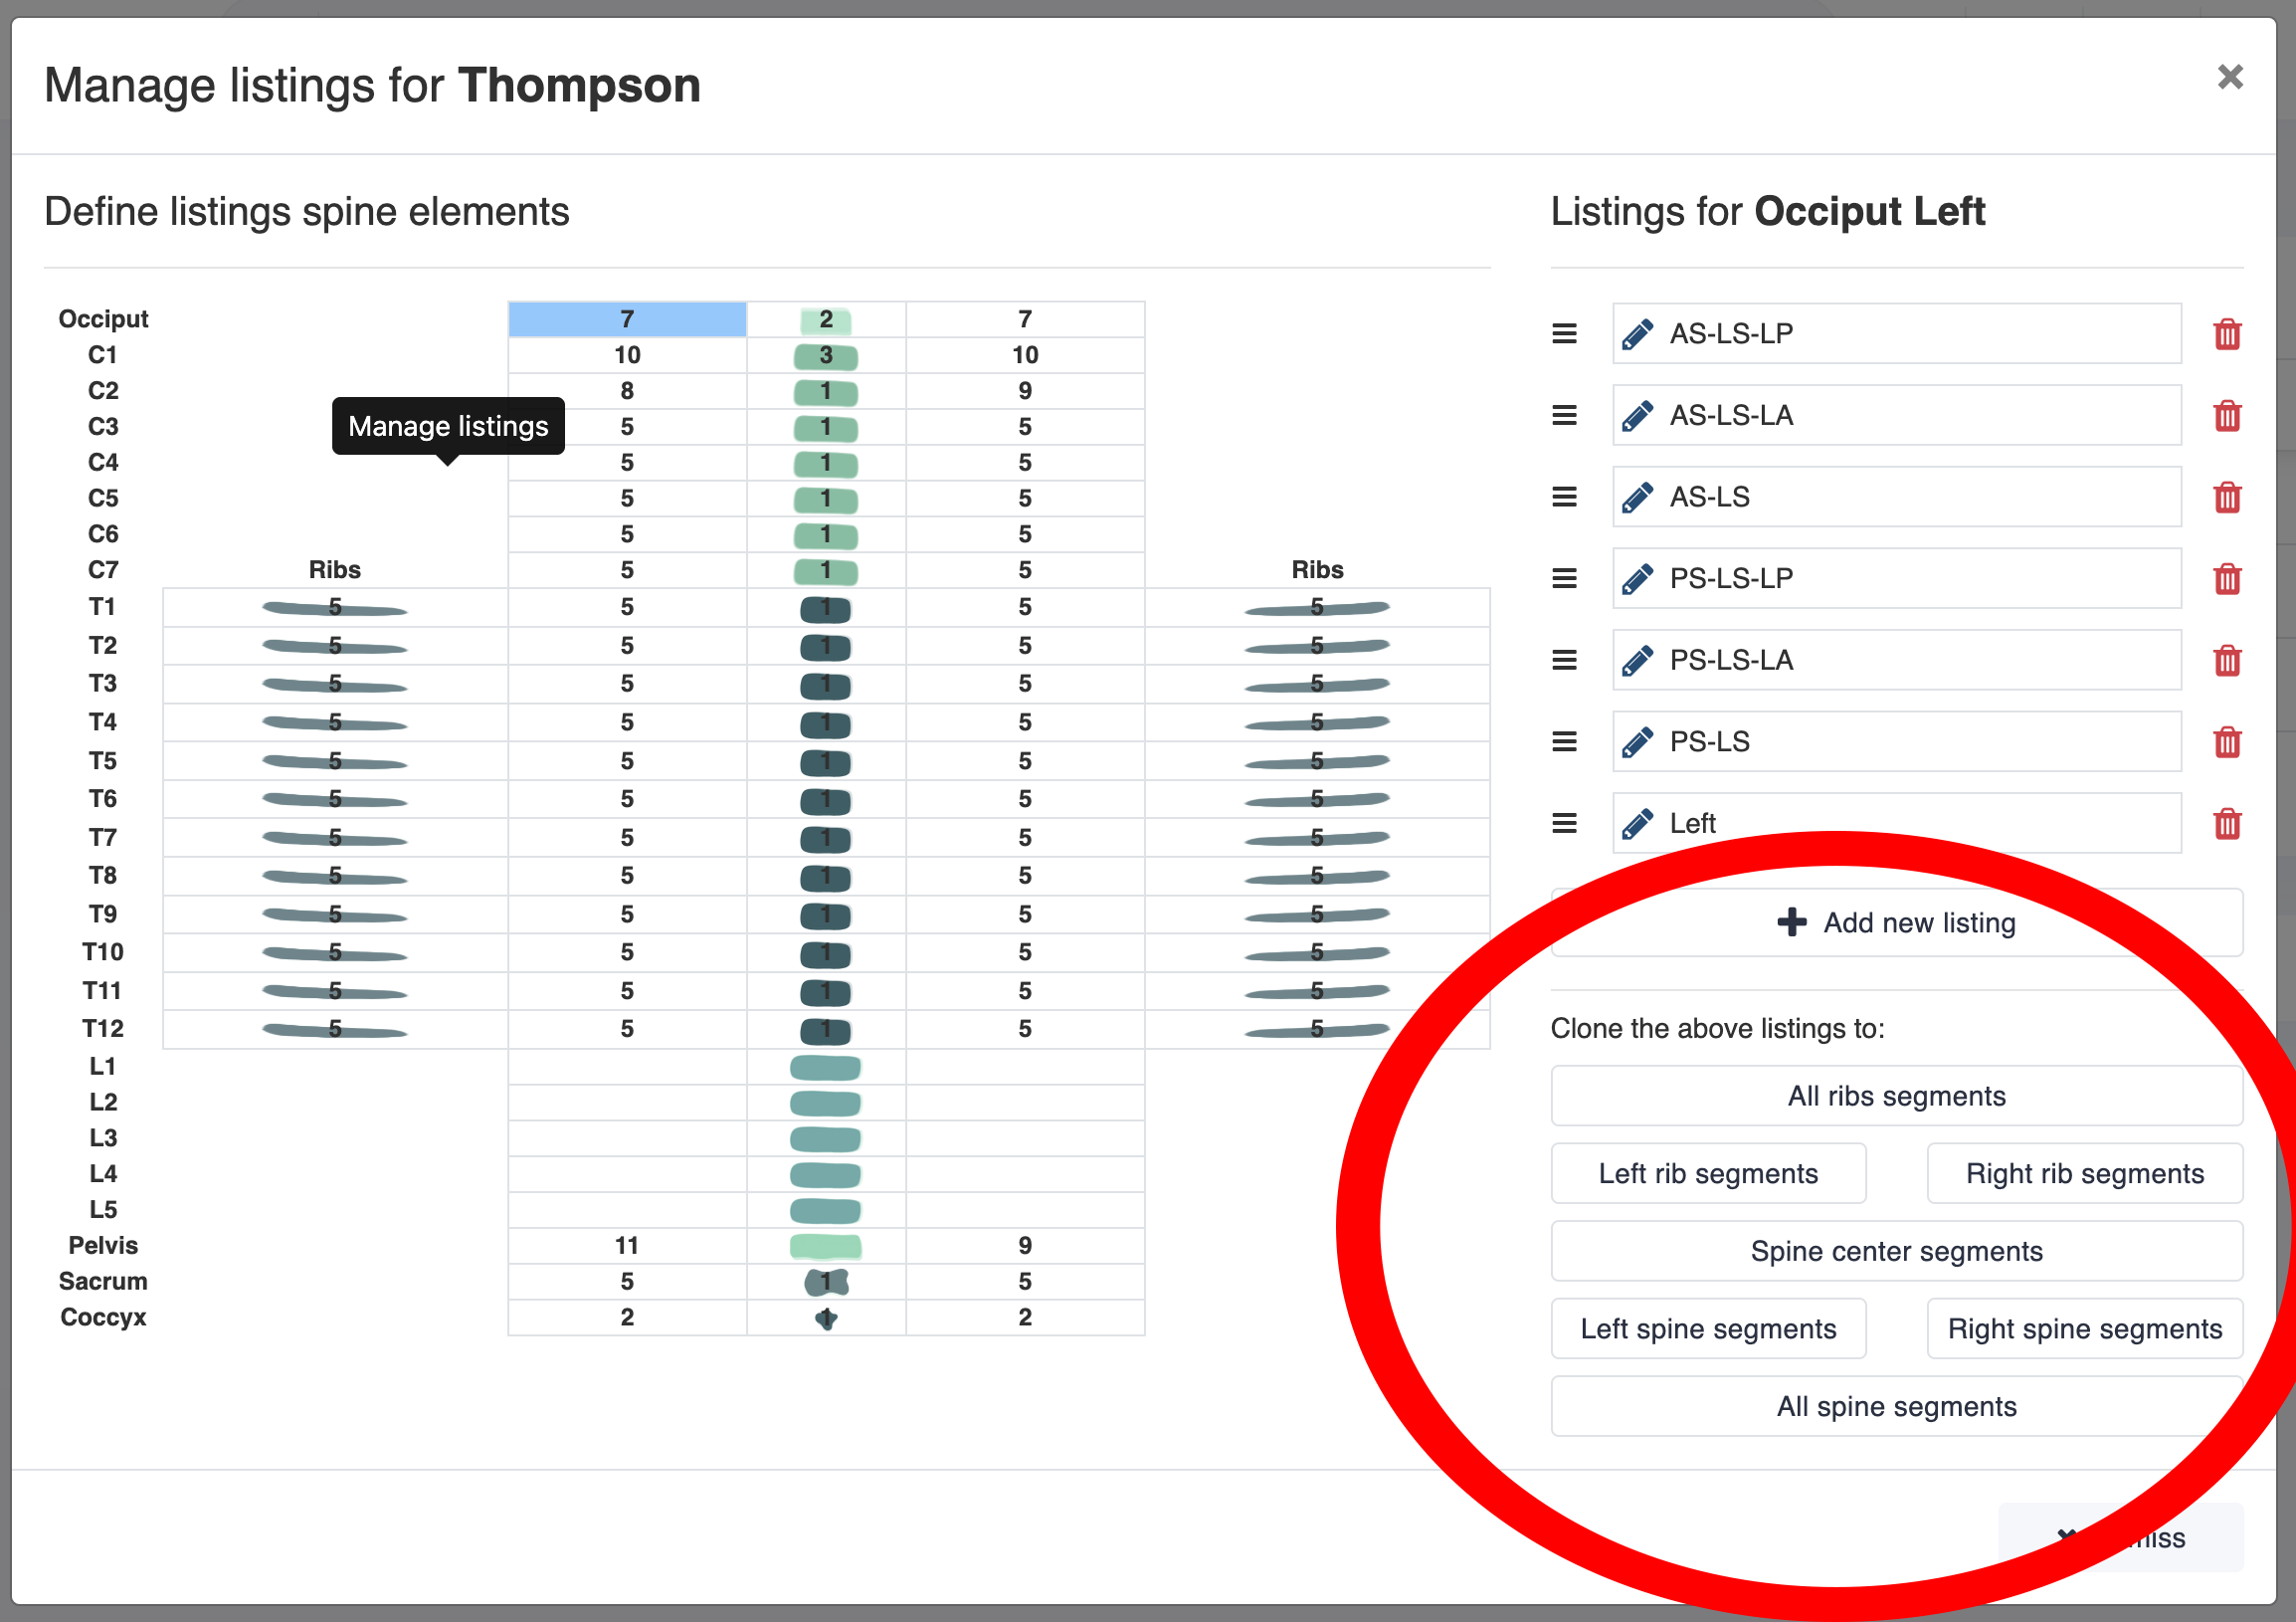The width and height of the screenshot is (2296, 1622).
Task: Delete the AS-LS-LP listing with trash icon
Action: 2227,334
